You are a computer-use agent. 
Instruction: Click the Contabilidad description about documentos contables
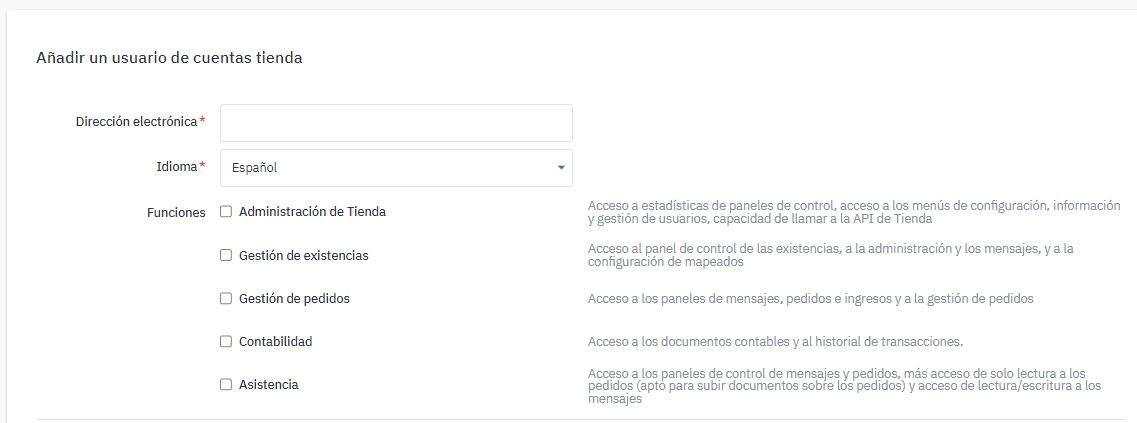click(775, 342)
